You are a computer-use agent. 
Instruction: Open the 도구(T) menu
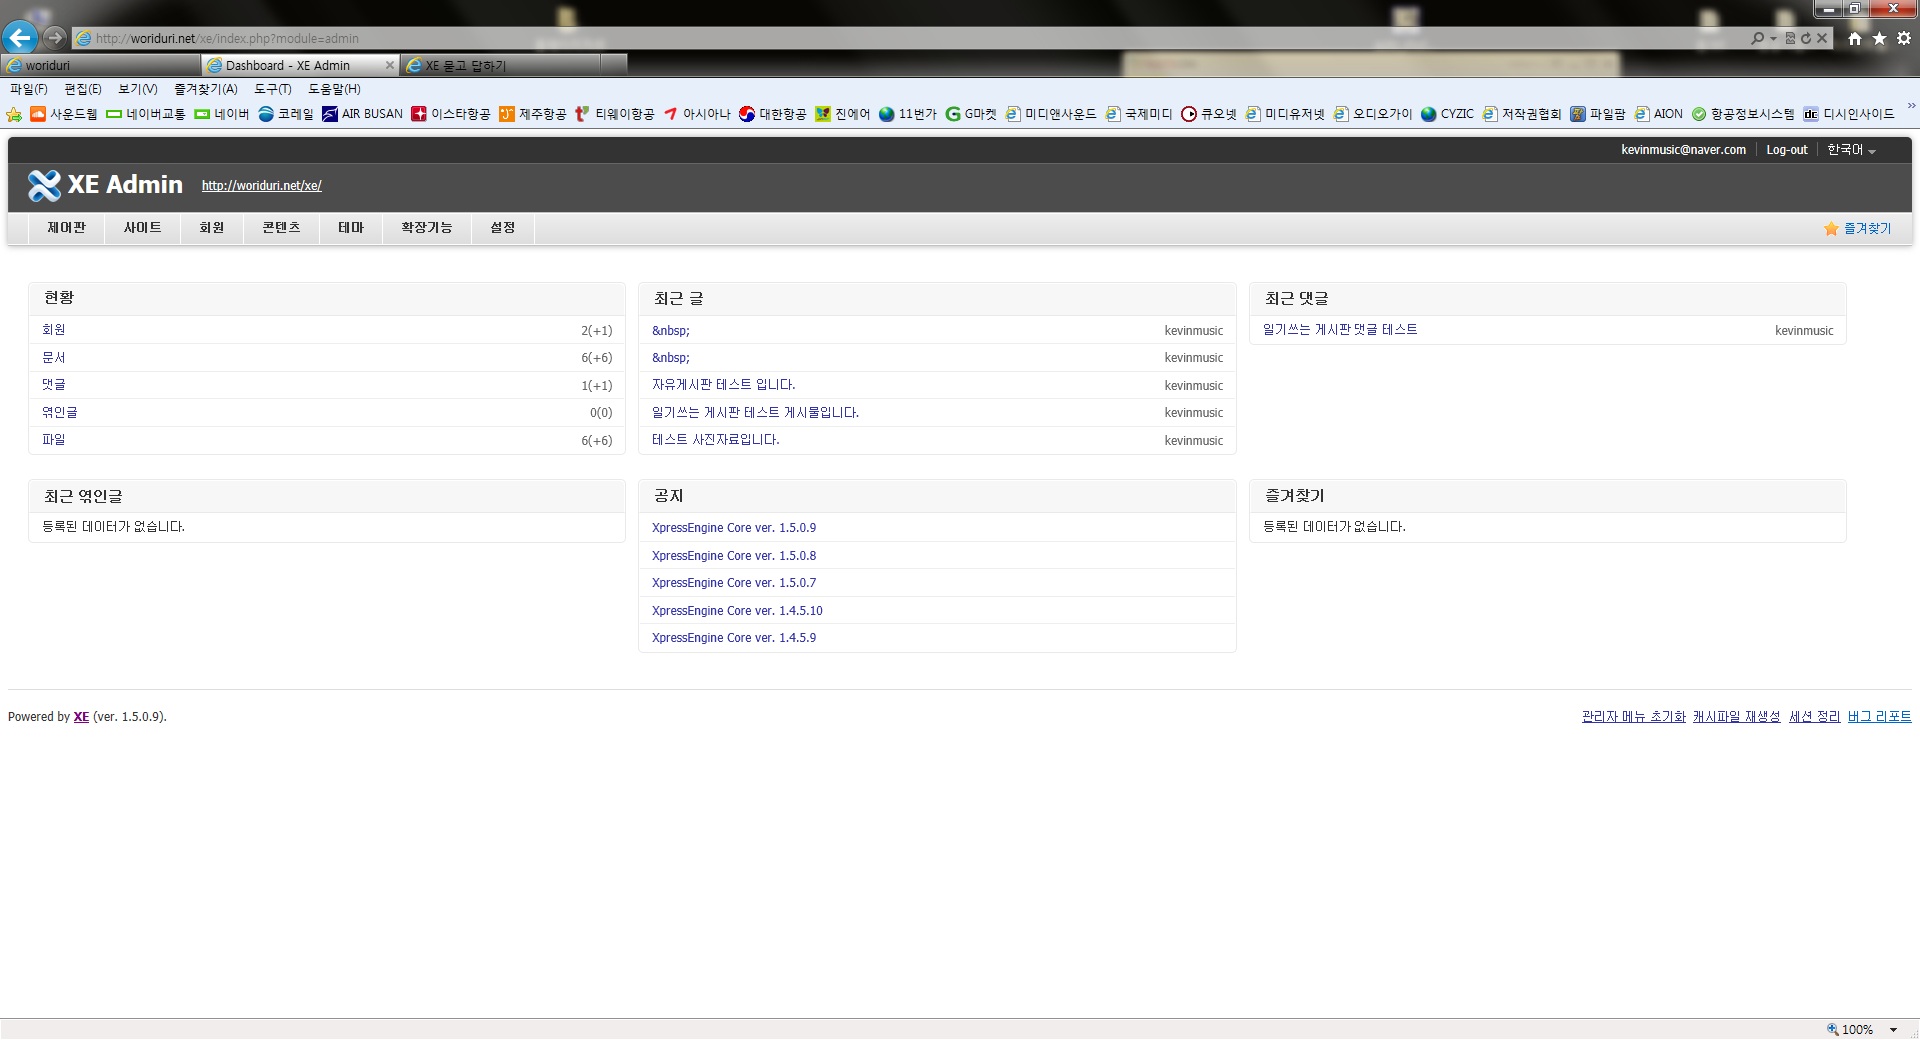click(x=271, y=89)
